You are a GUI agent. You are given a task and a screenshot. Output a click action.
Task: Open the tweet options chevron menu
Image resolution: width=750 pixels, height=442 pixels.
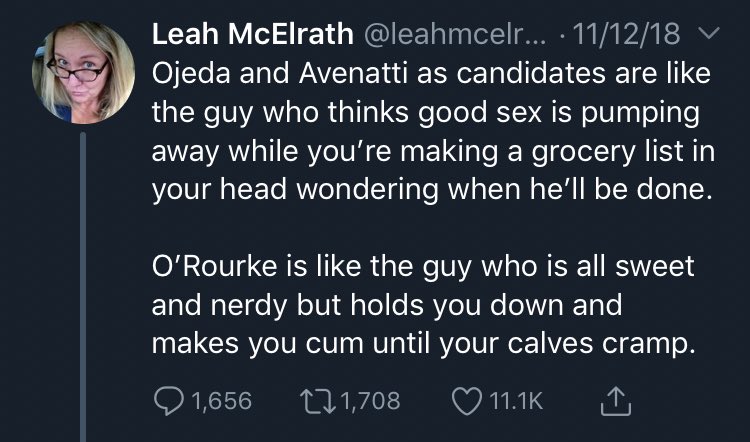[708, 35]
